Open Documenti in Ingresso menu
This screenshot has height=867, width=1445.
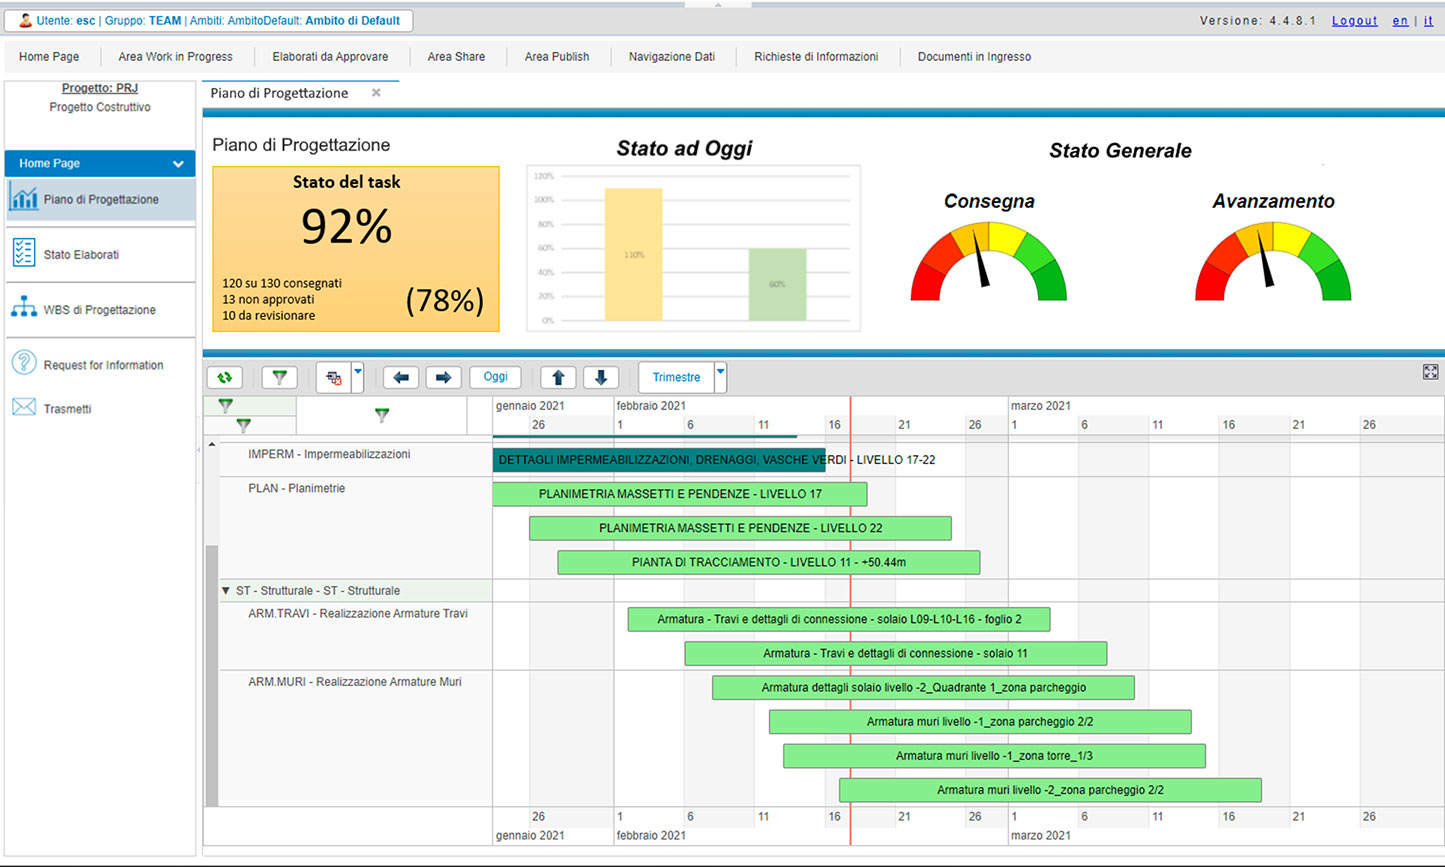(x=974, y=57)
